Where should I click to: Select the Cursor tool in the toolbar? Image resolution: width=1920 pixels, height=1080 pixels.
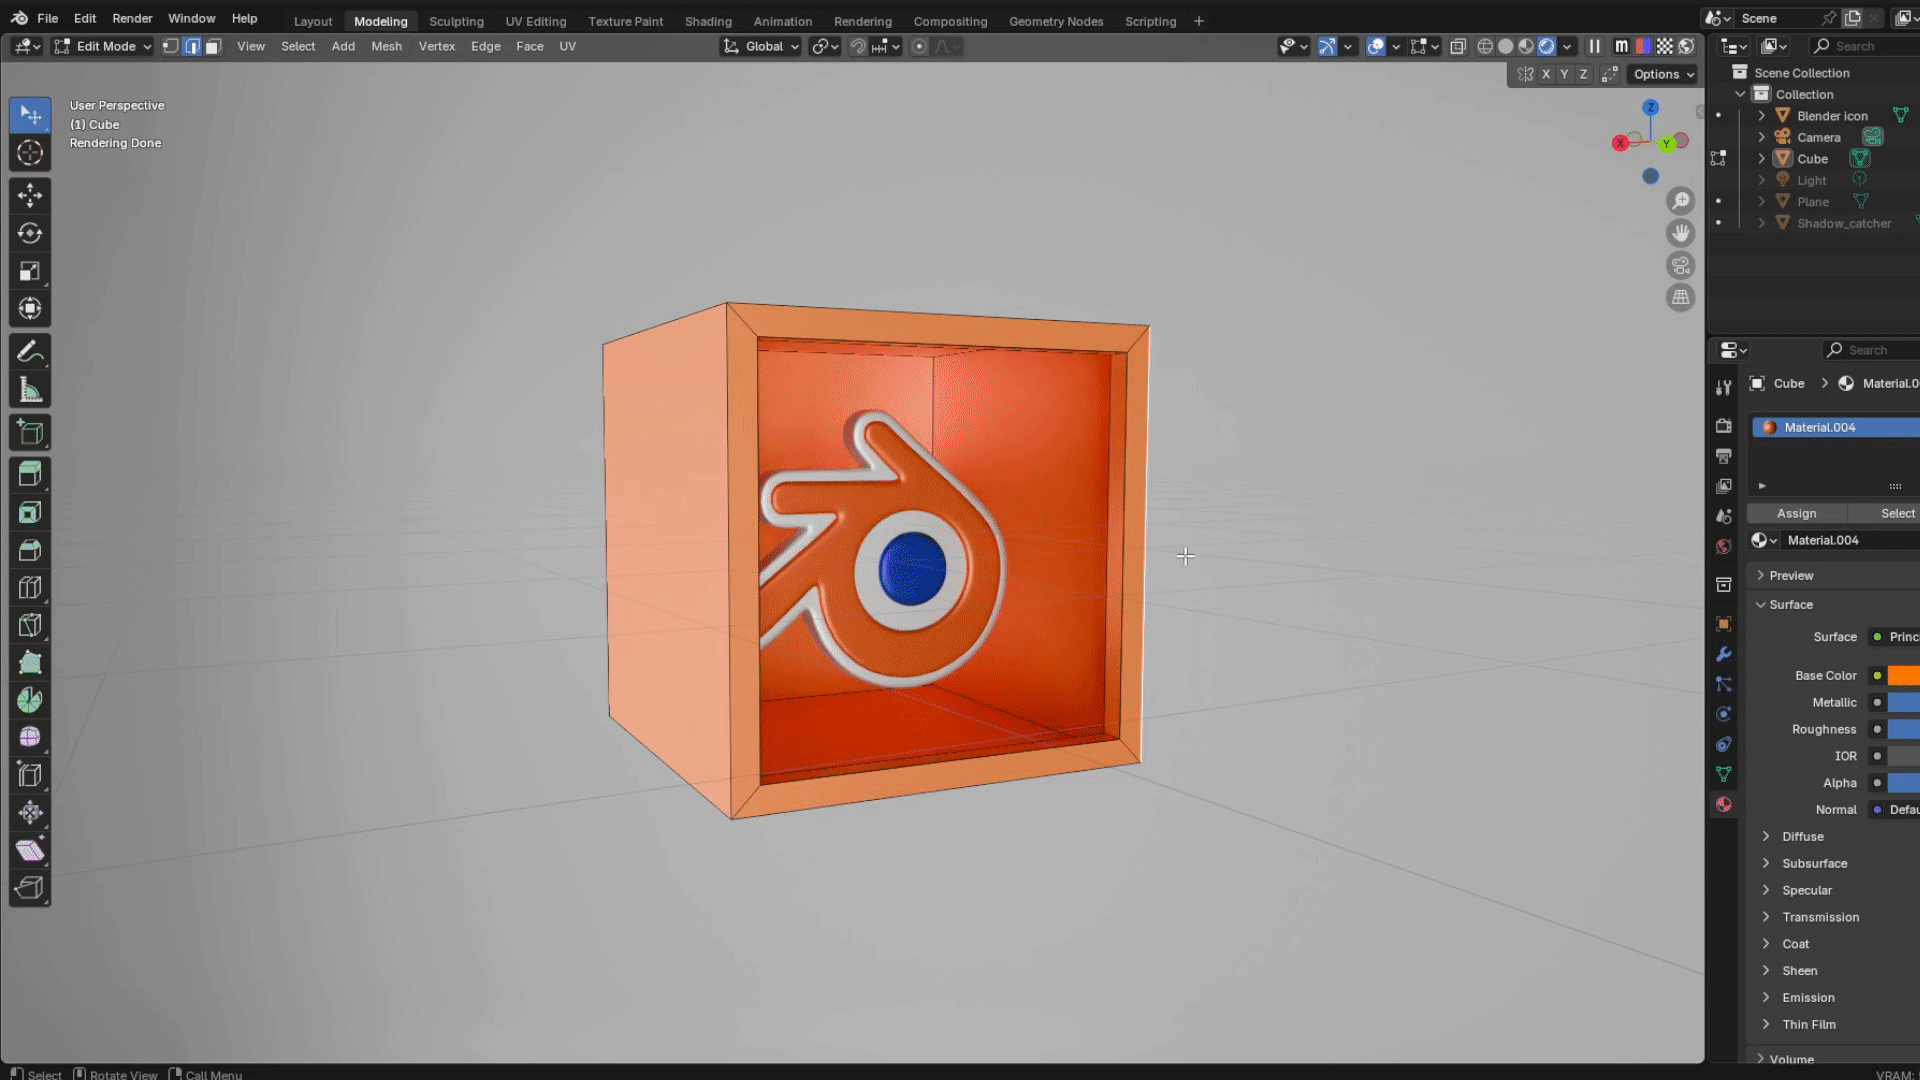click(30, 153)
